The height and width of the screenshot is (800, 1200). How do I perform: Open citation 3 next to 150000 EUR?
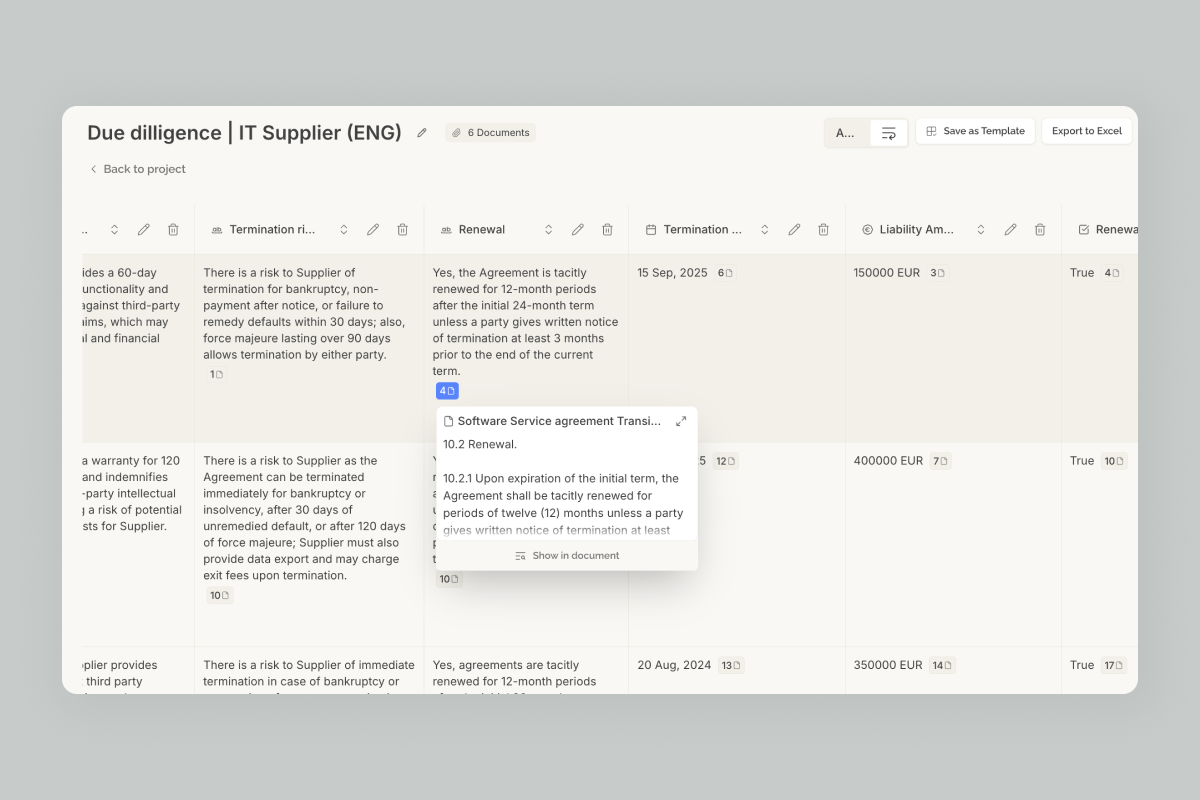pyautogui.click(x=937, y=273)
